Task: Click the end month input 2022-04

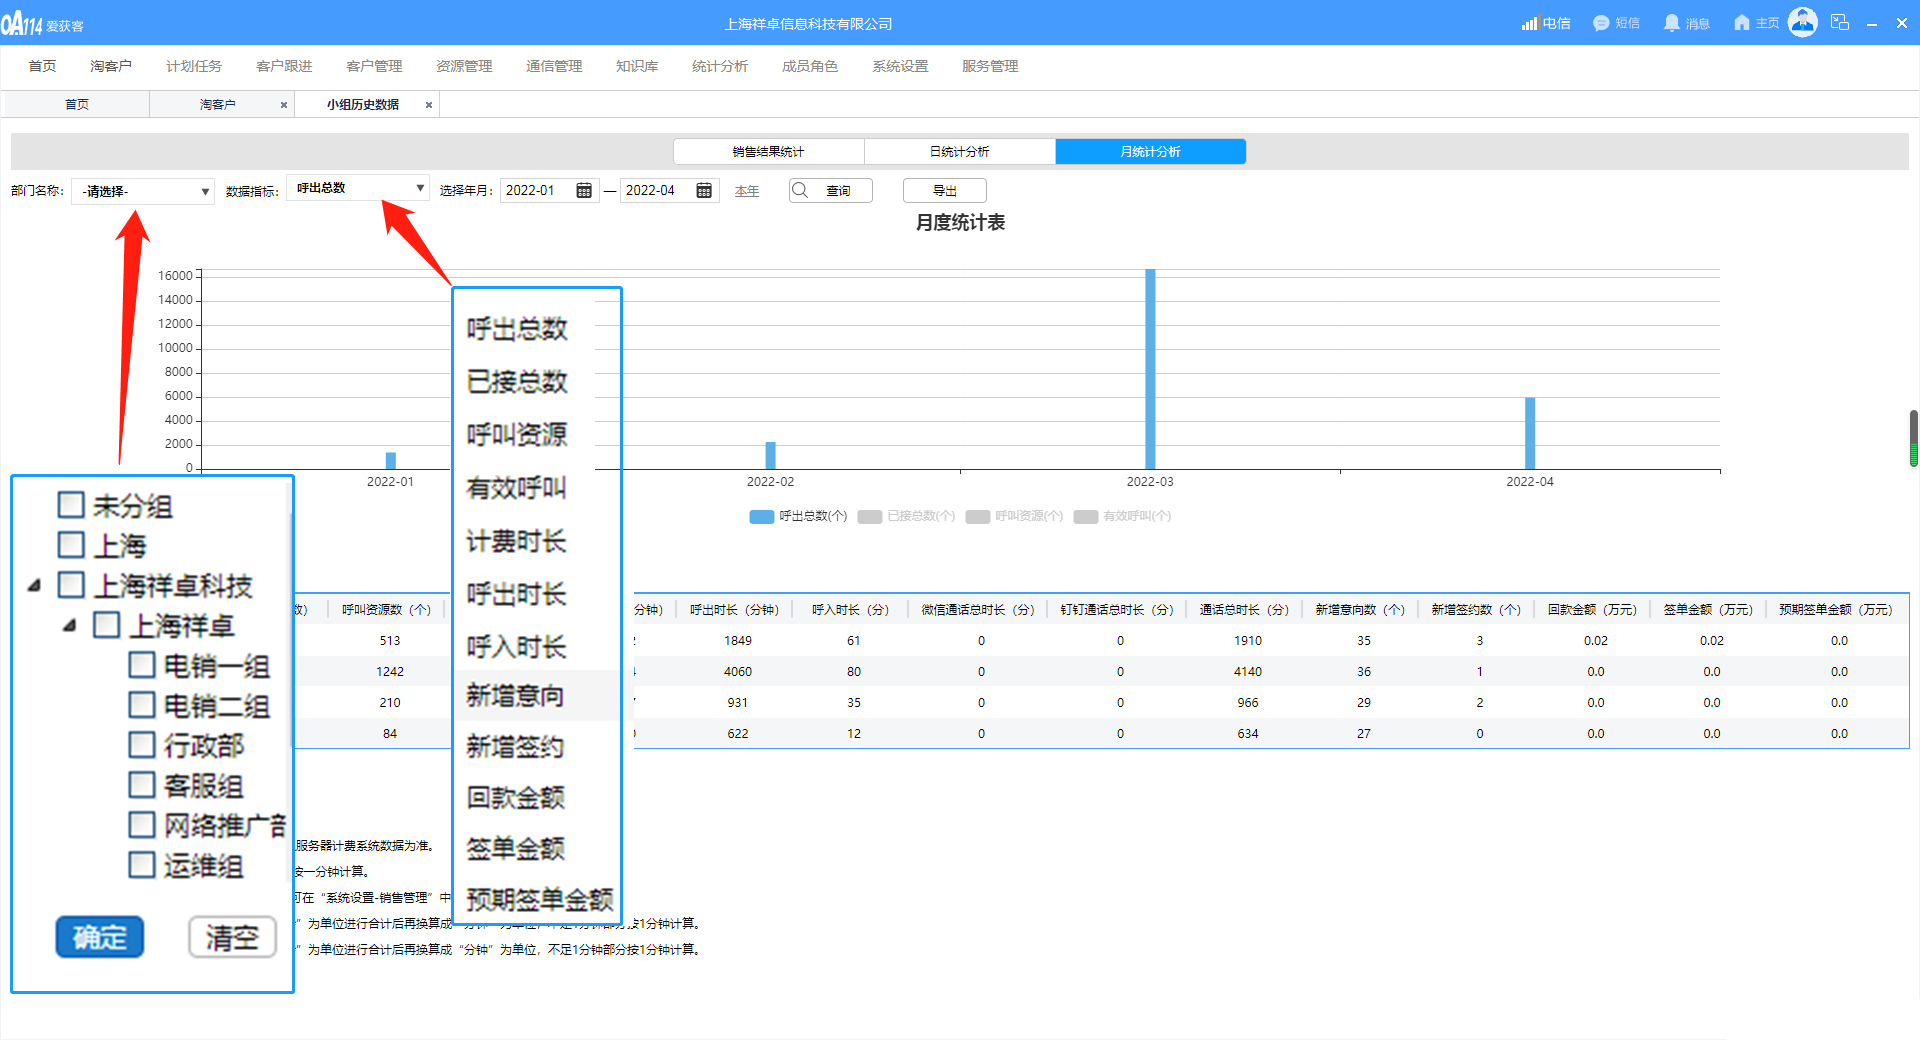Action: (668, 190)
